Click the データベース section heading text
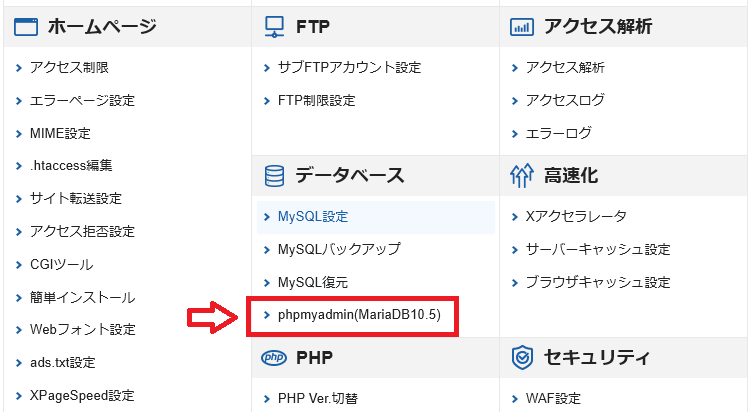748x412 pixels. point(350,175)
